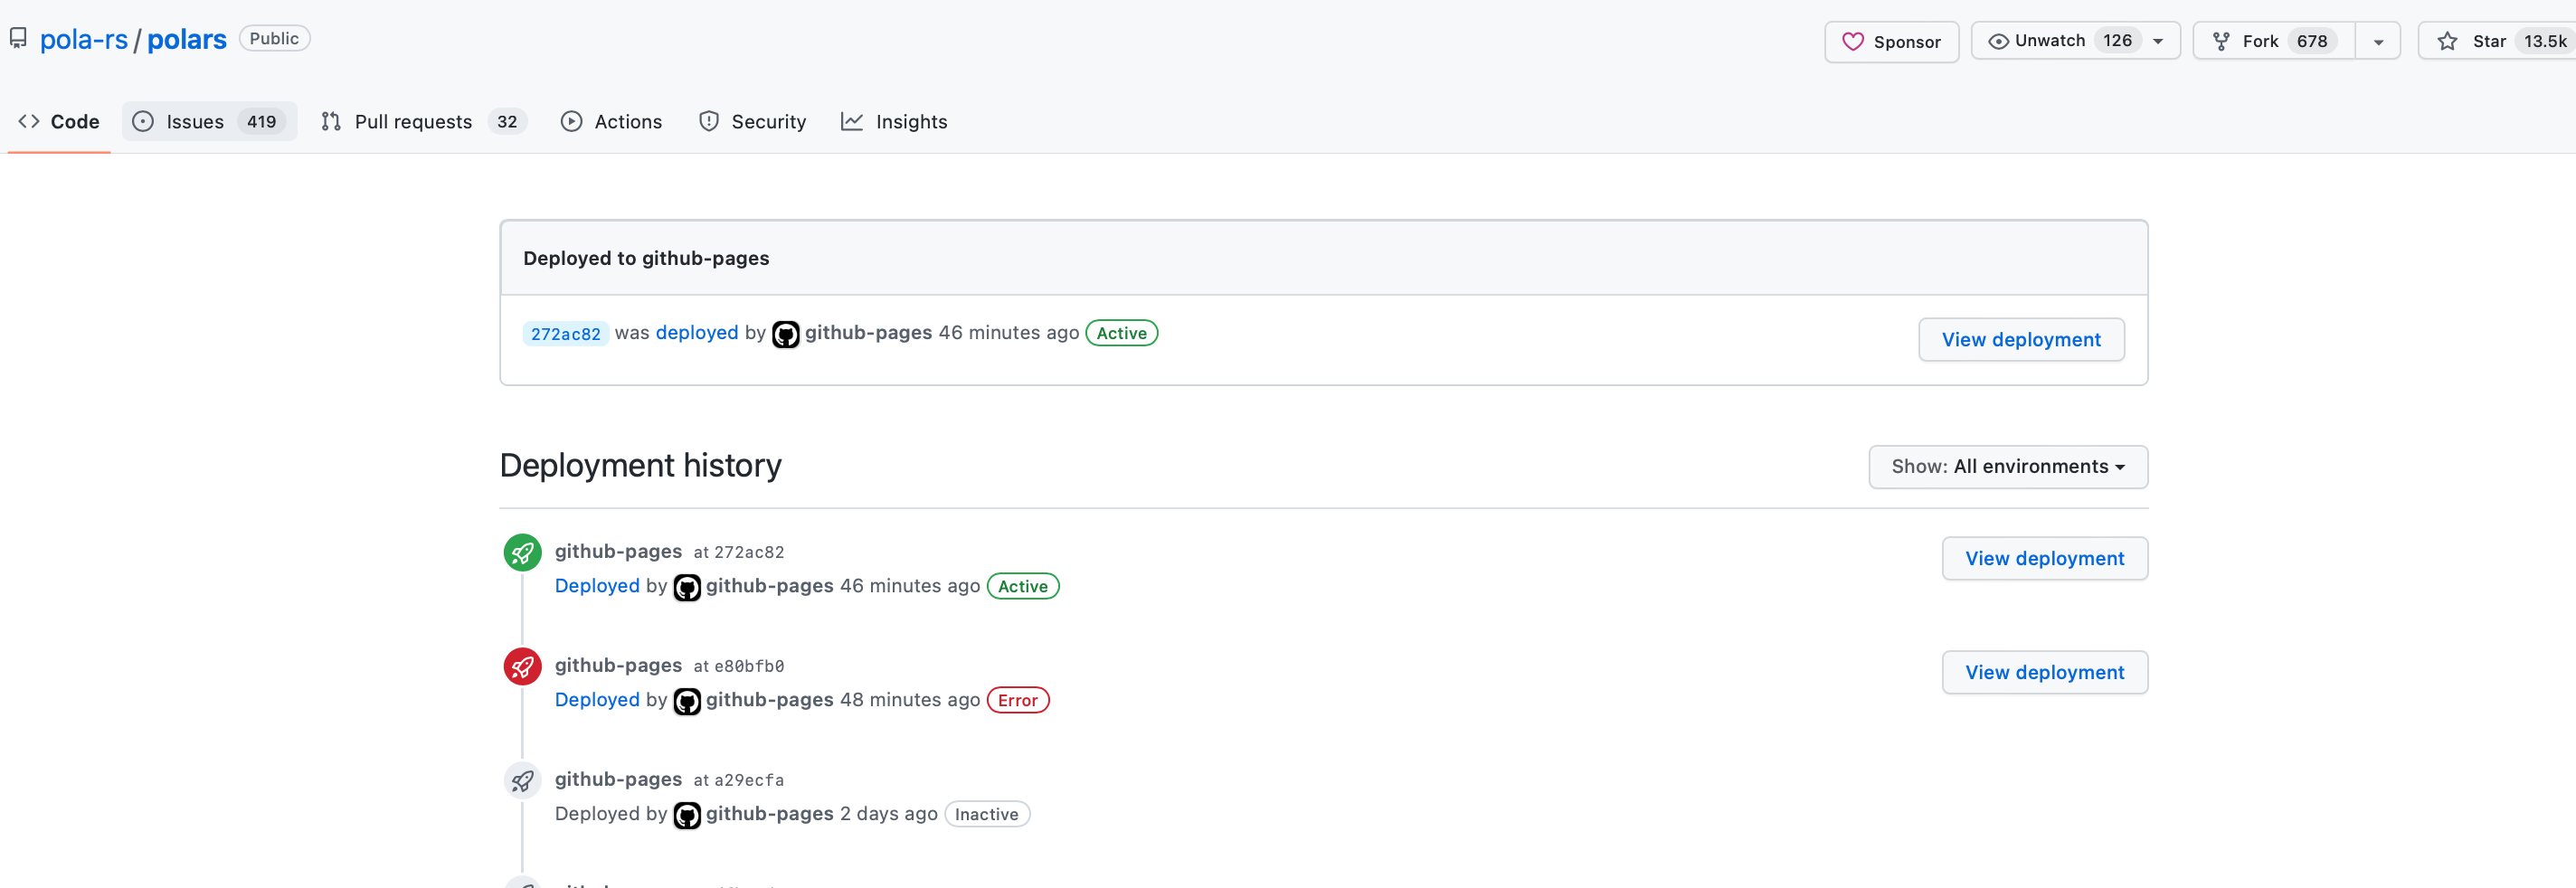Open commit 272ac82 in deployed banner
The width and height of the screenshot is (2576, 888).
(565, 333)
